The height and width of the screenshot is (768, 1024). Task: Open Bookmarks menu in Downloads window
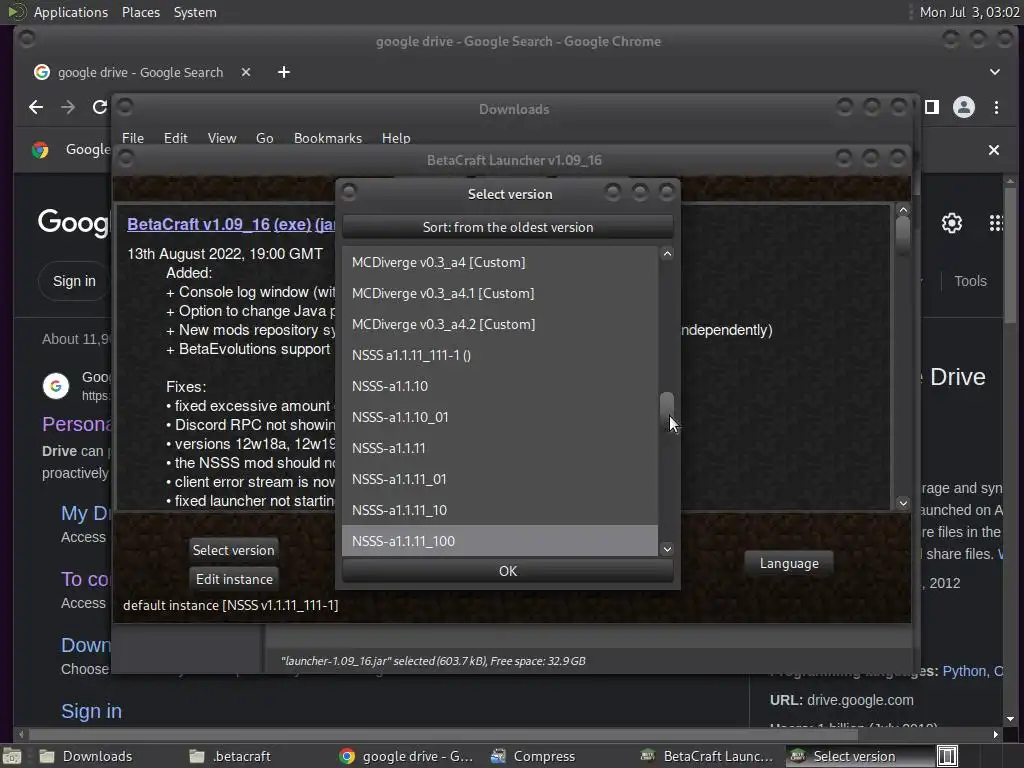point(328,138)
